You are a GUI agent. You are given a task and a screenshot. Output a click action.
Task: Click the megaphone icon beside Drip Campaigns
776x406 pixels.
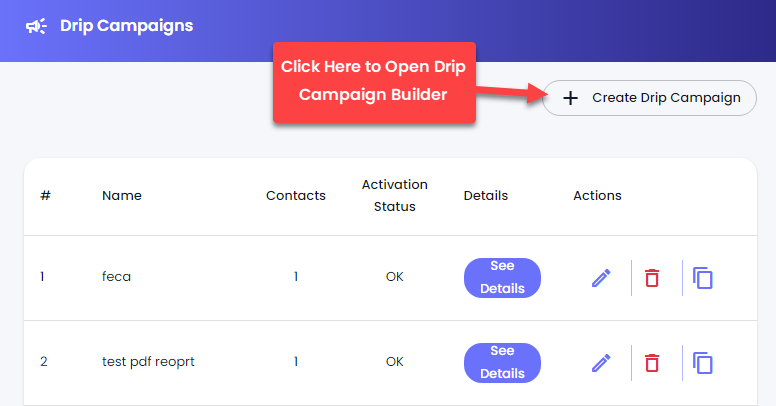[36, 26]
